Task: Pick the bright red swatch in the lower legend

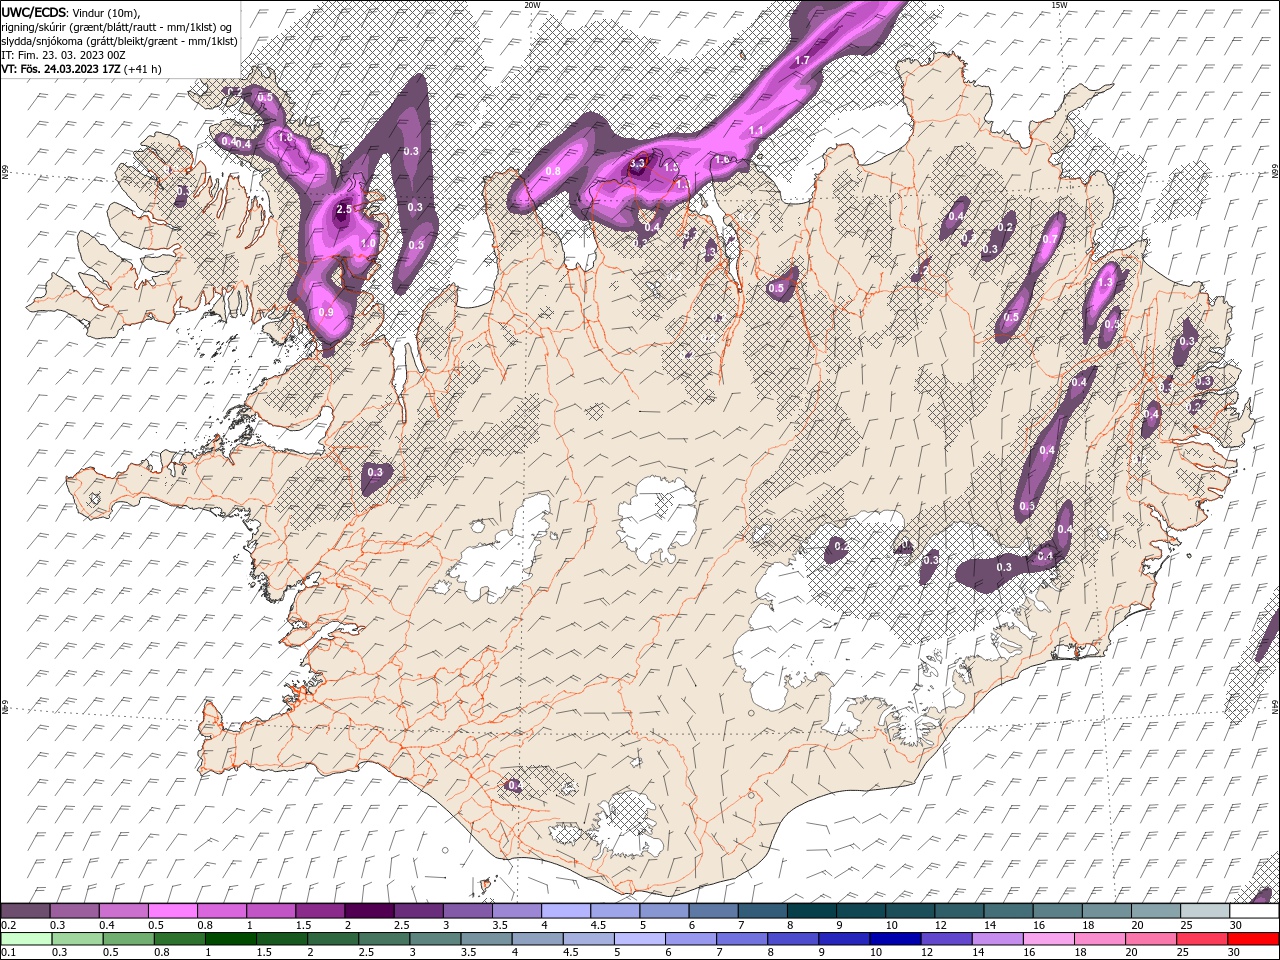Action: (x=1254, y=939)
